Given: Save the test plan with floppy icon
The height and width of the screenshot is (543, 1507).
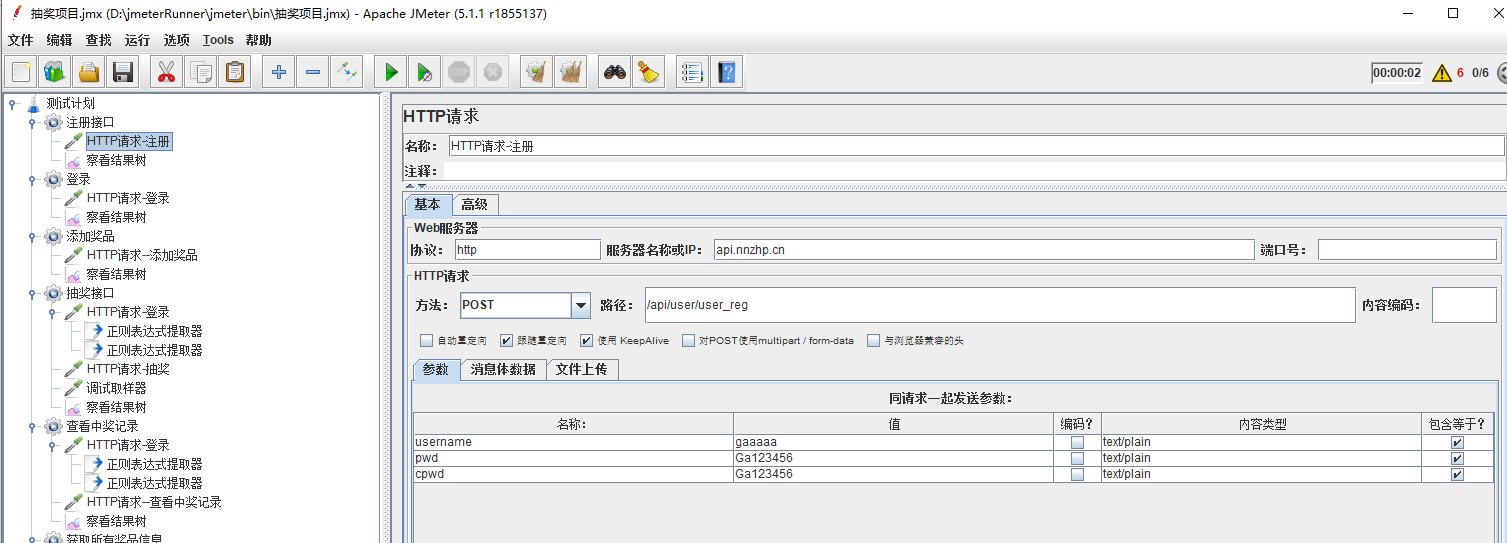Looking at the screenshot, I should point(123,72).
